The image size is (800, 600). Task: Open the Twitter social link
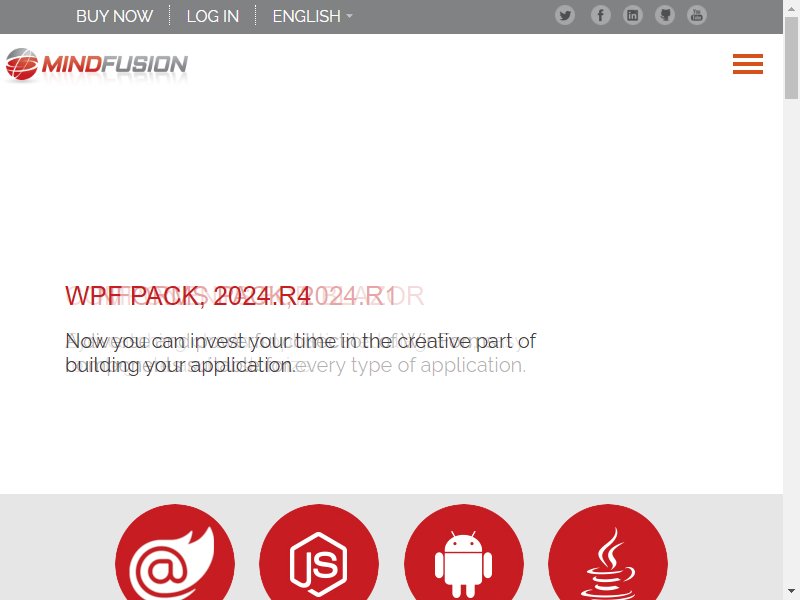tap(565, 16)
